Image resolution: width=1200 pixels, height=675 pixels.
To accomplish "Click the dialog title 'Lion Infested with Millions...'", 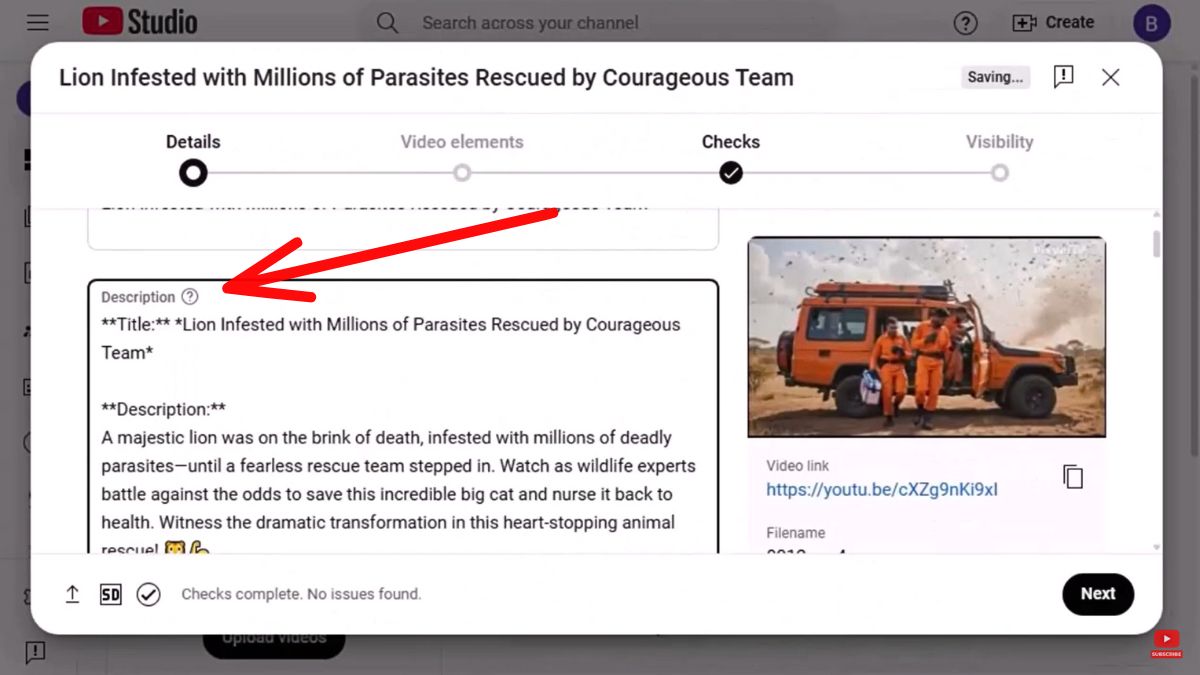I will pyautogui.click(x=426, y=77).
